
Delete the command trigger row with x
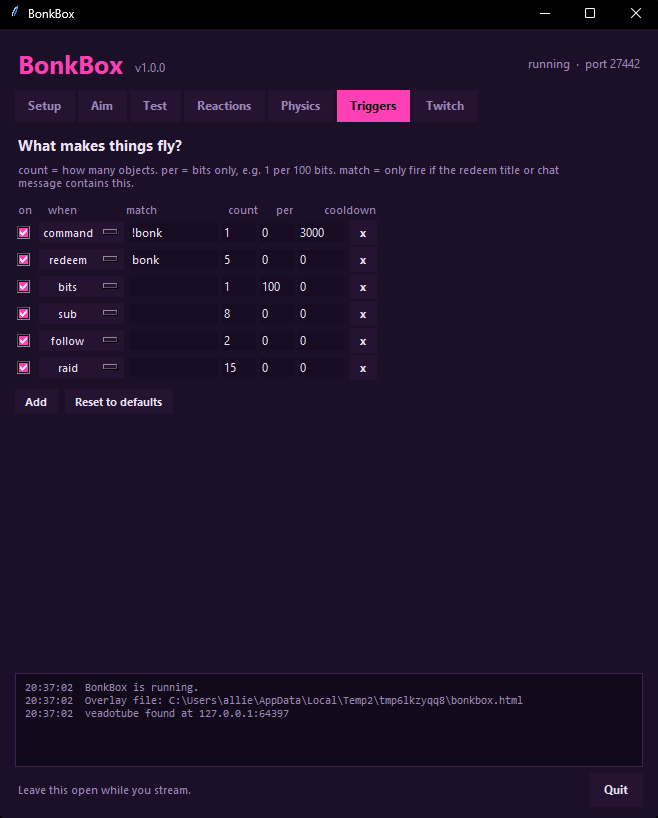point(363,233)
